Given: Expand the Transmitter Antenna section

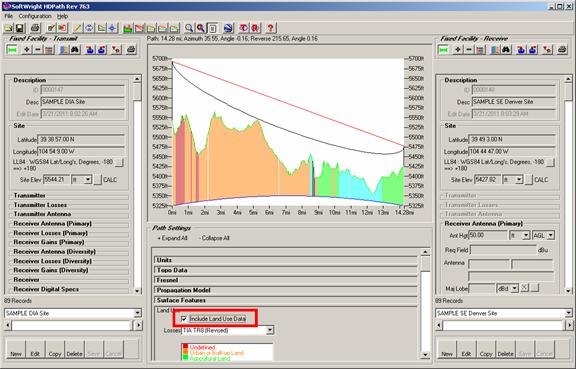Looking at the screenshot, I should pos(69,214).
